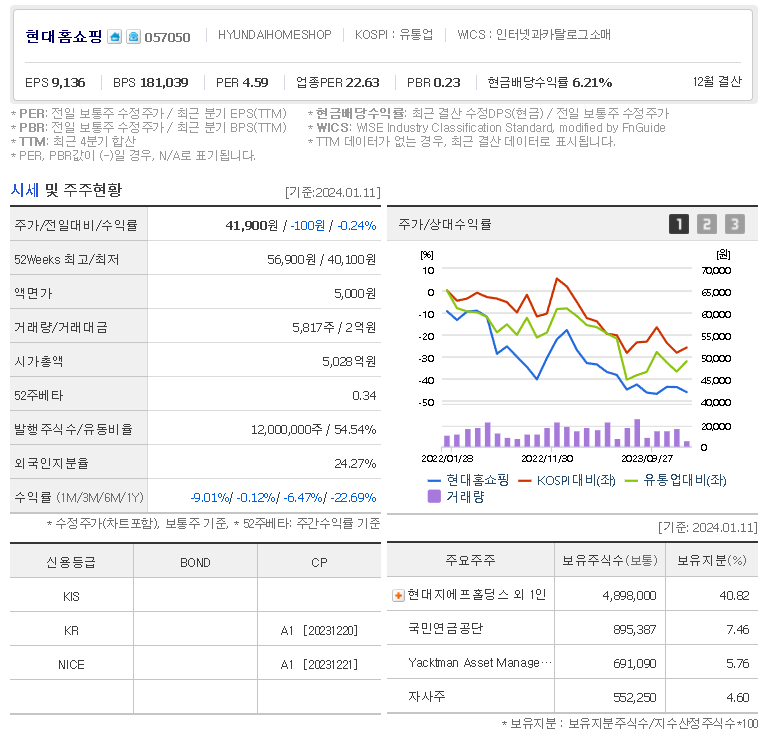Click the NICE CP rating A1 [20231221]
Viewport: 768px width, 740px height.
pos(319,664)
